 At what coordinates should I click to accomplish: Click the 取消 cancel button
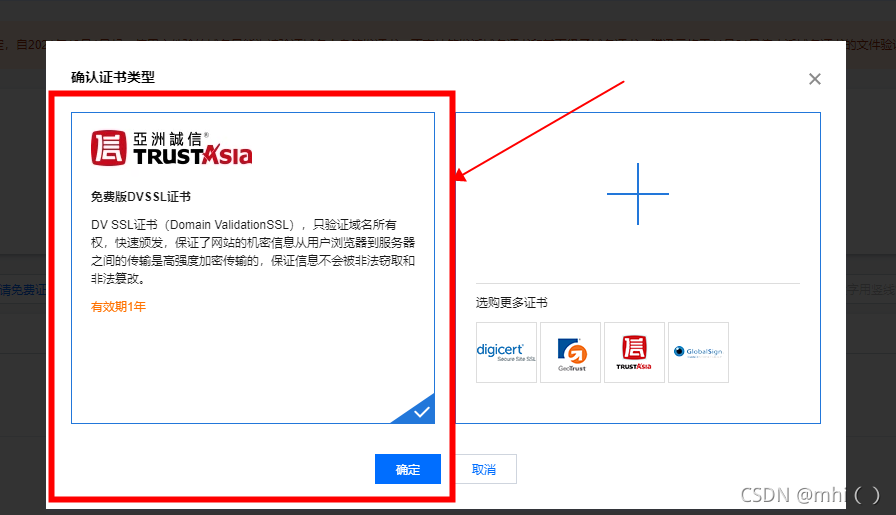point(484,469)
